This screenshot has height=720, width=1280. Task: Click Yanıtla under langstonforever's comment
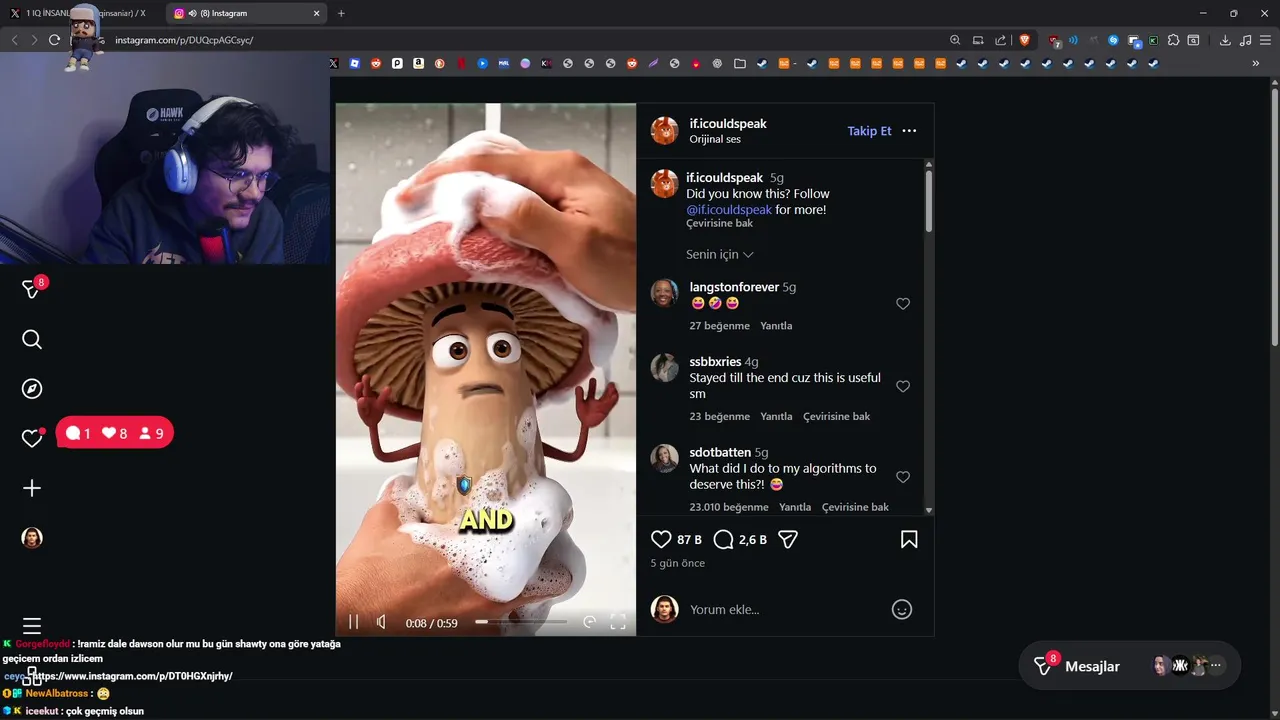click(x=776, y=326)
